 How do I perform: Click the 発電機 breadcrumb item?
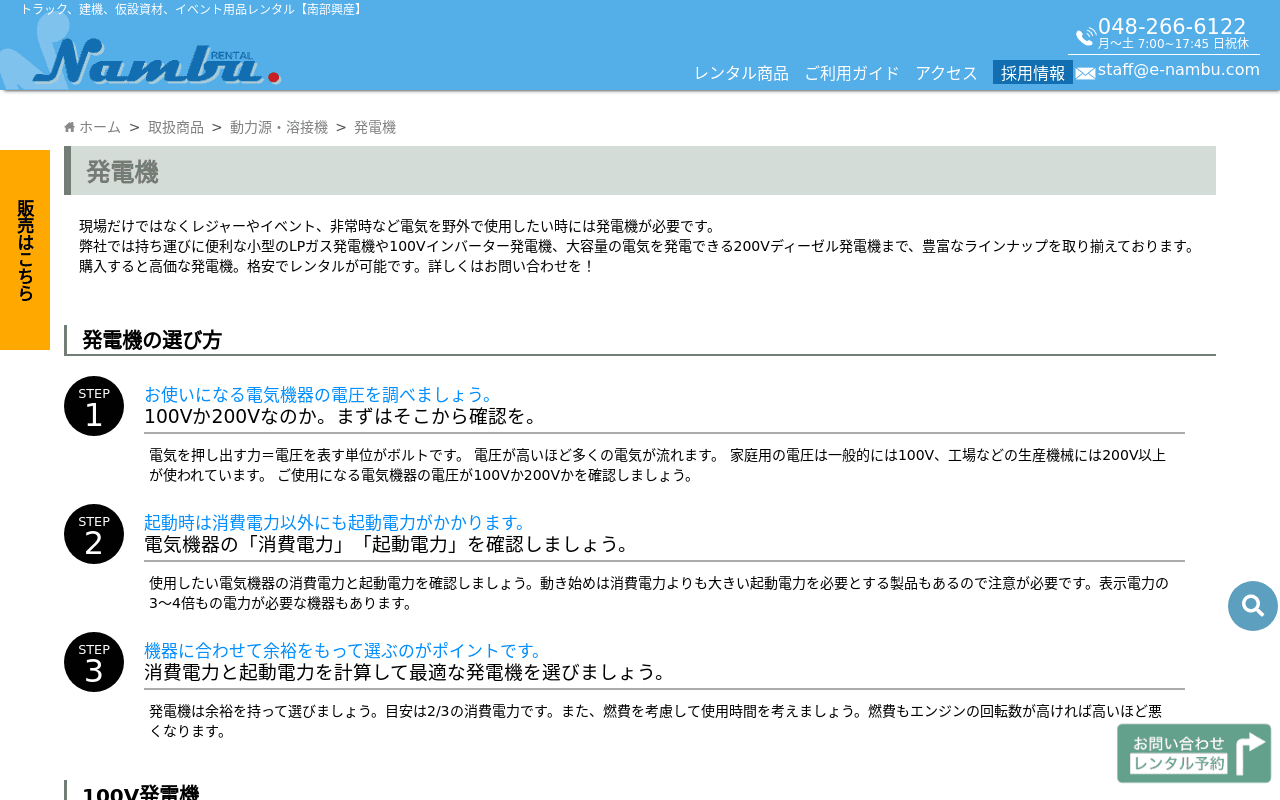[x=375, y=127]
